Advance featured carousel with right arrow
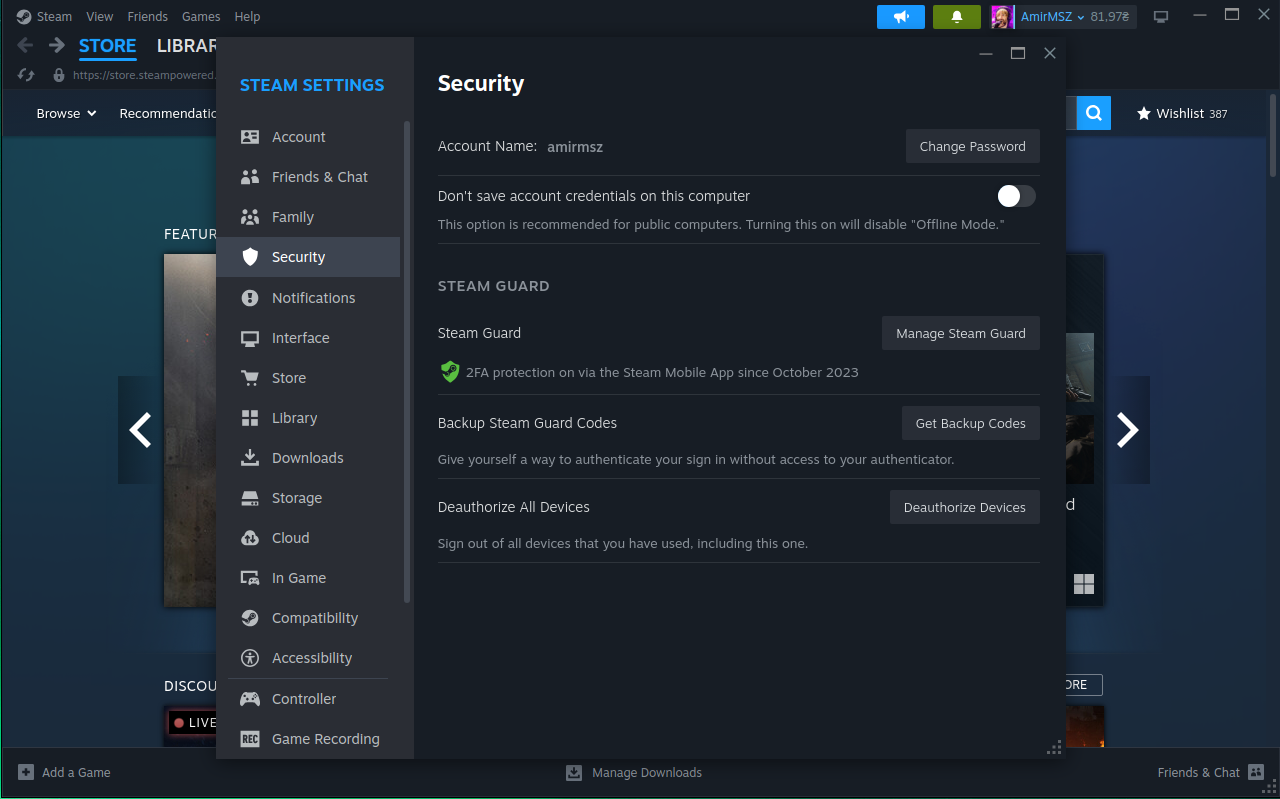 click(1127, 430)
